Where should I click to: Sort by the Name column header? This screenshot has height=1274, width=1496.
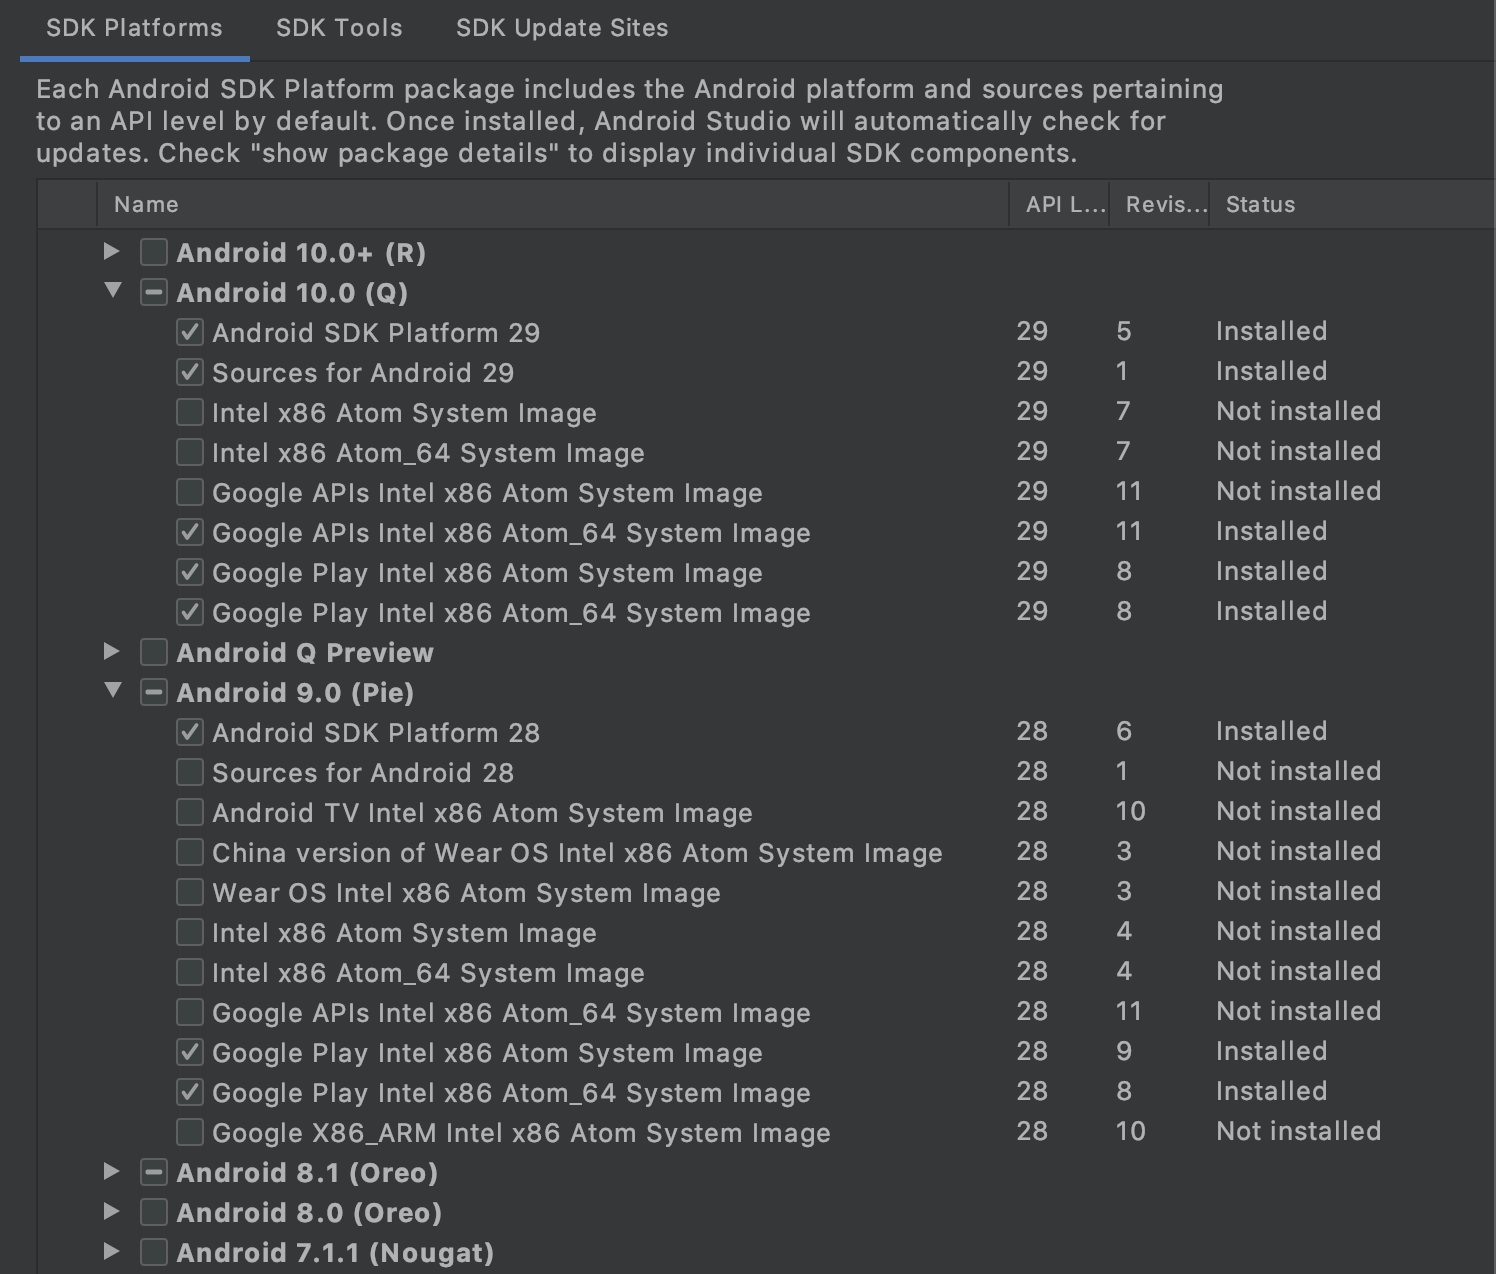click(146, 205)
